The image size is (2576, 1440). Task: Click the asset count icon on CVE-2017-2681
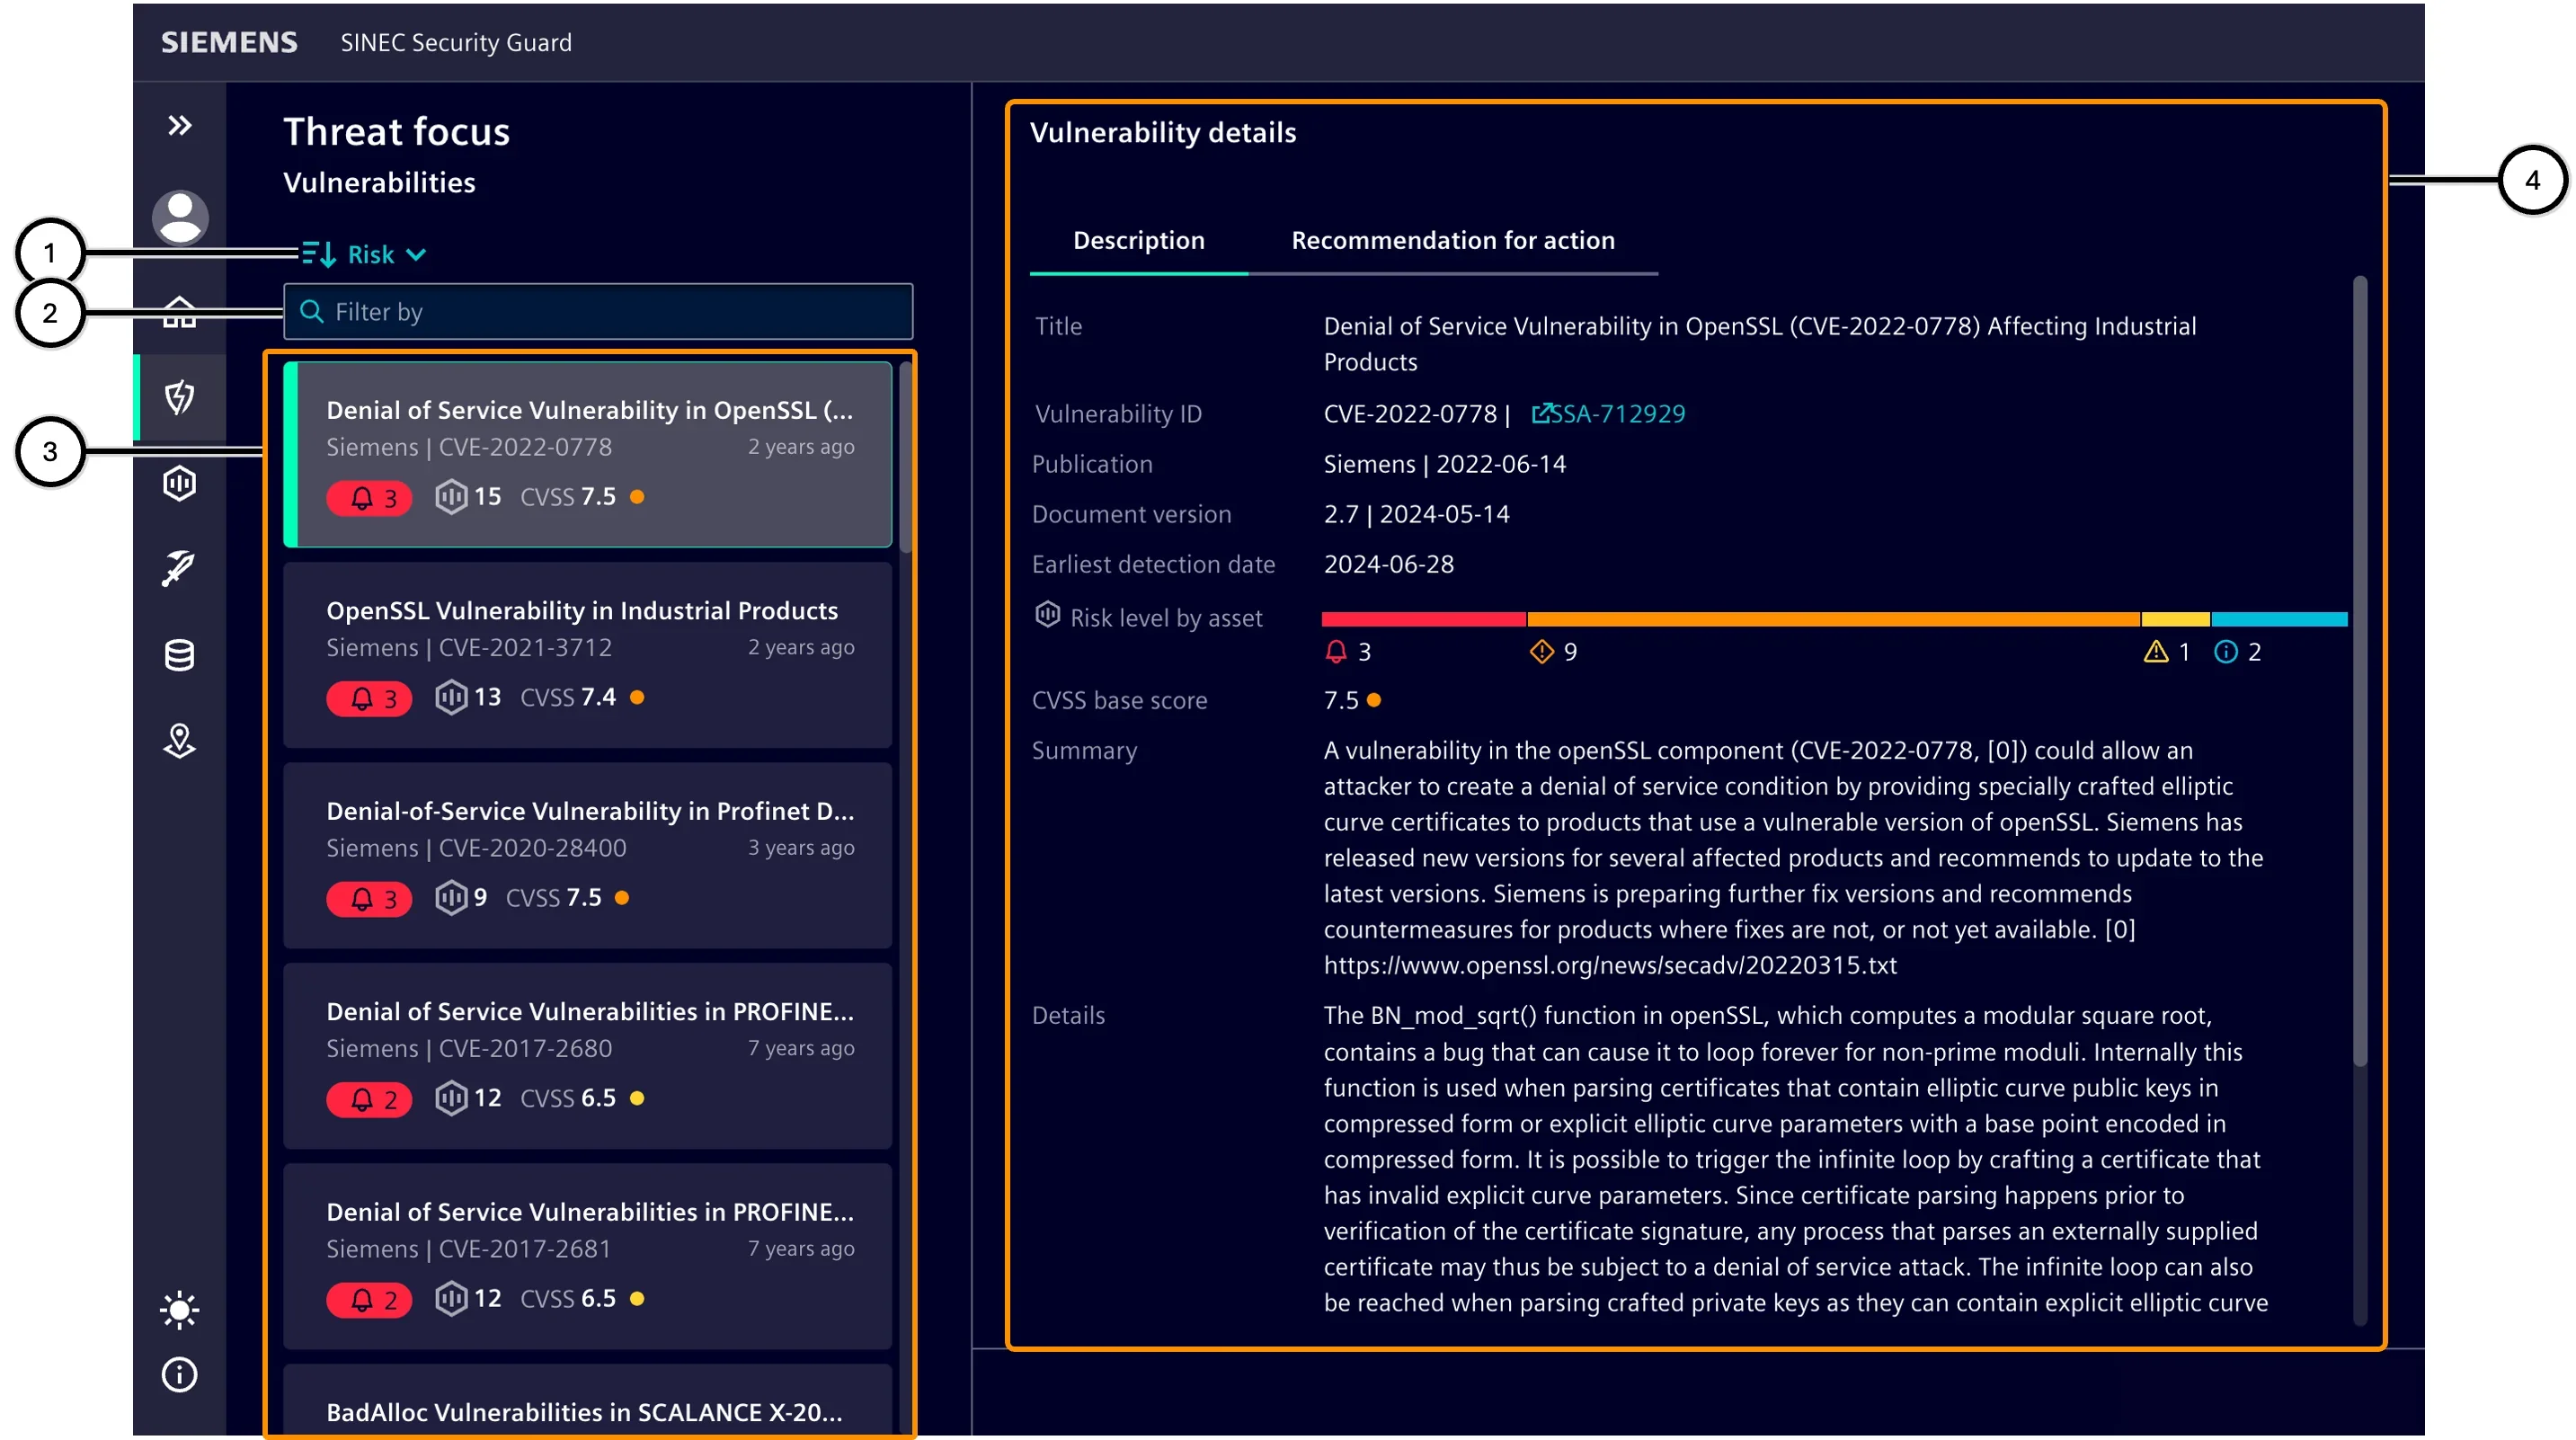[451, 1298]
